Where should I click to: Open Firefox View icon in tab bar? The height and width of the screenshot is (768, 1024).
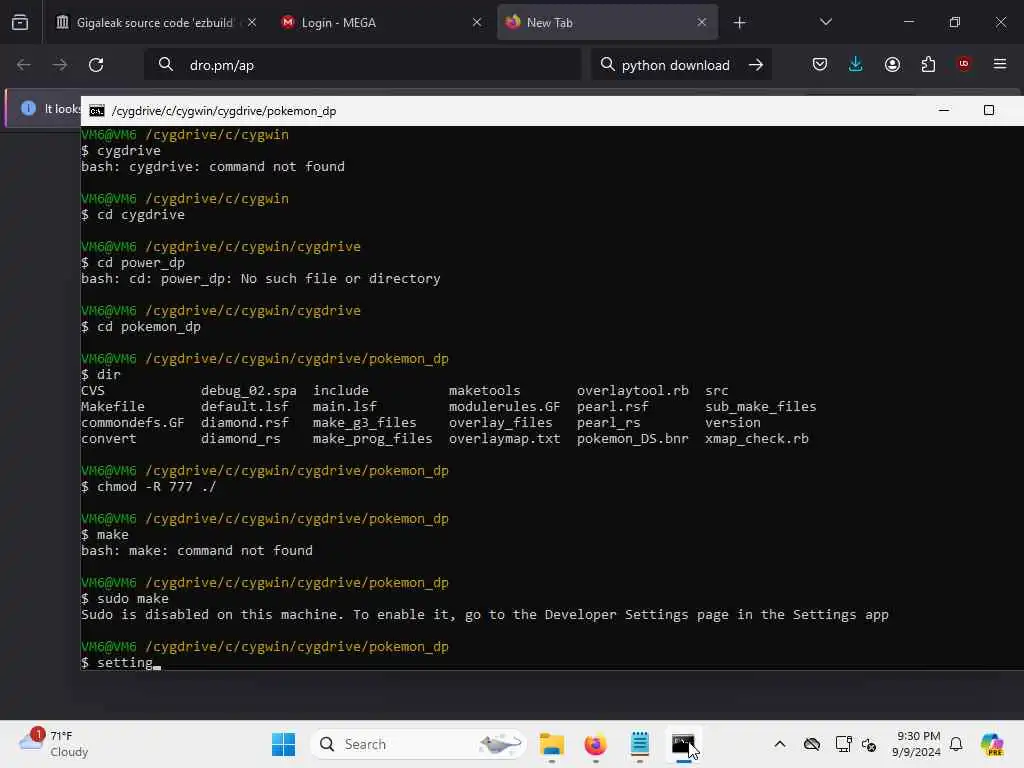click(x=20, y=22)
